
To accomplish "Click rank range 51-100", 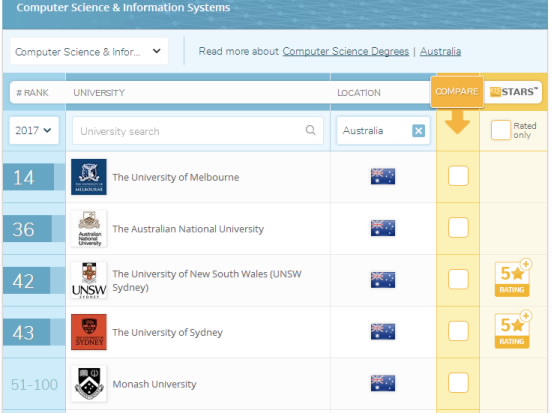I will (34, 384).
